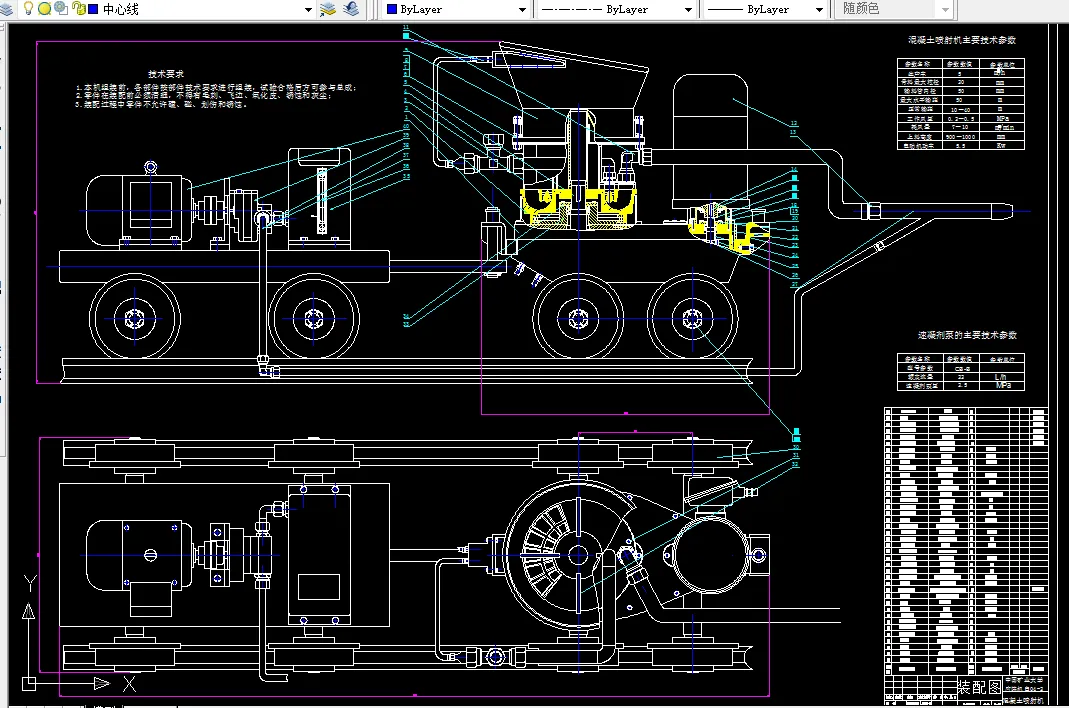Click the 技术要求 heading text in drawing

(x=166, y=74)
